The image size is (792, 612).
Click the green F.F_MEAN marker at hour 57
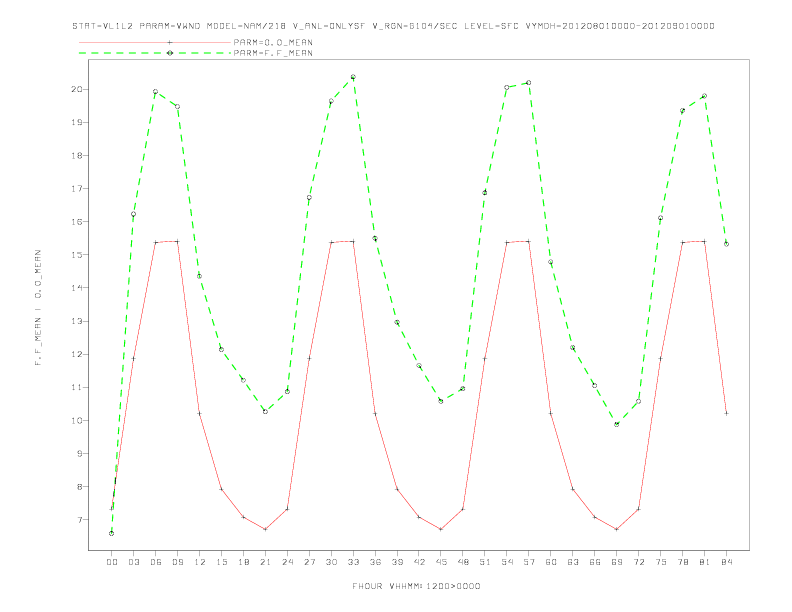coord(529,83)
